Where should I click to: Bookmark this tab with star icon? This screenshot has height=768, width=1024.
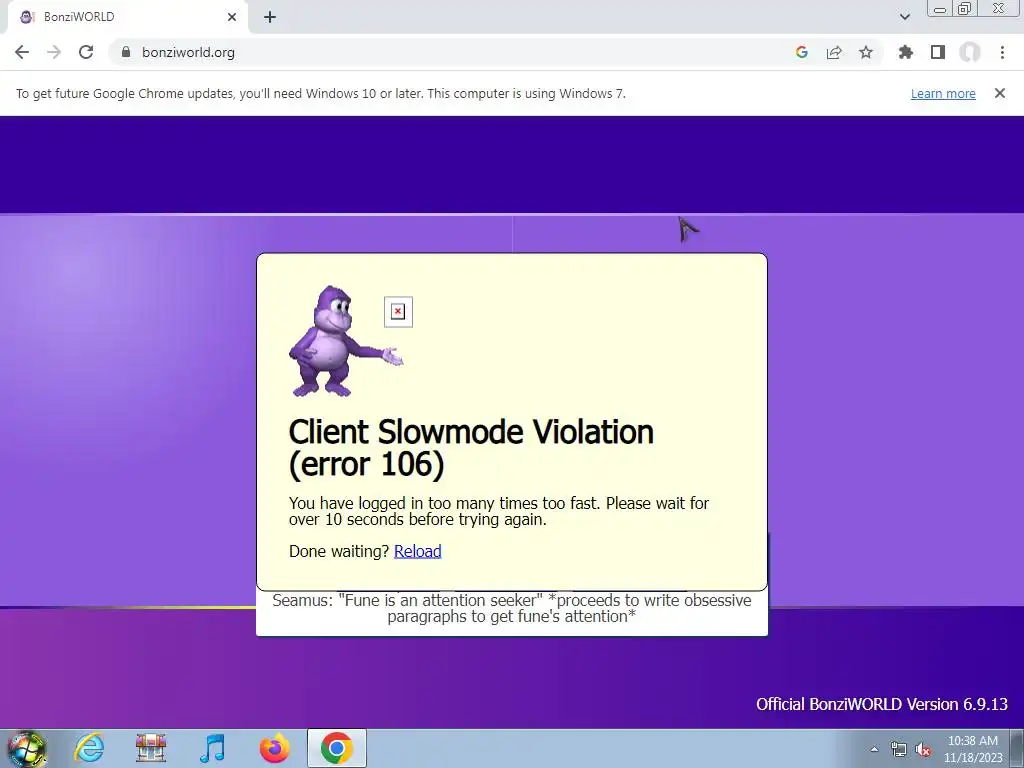point(866,52)
